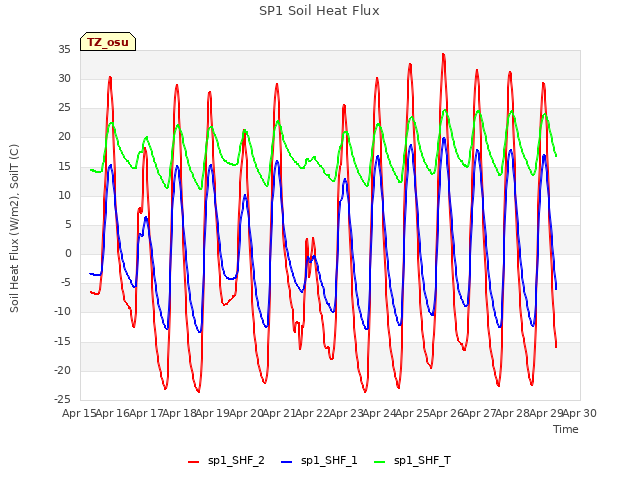Click the TZ_osu annotation label
The image size is (640, 480).
108,42
